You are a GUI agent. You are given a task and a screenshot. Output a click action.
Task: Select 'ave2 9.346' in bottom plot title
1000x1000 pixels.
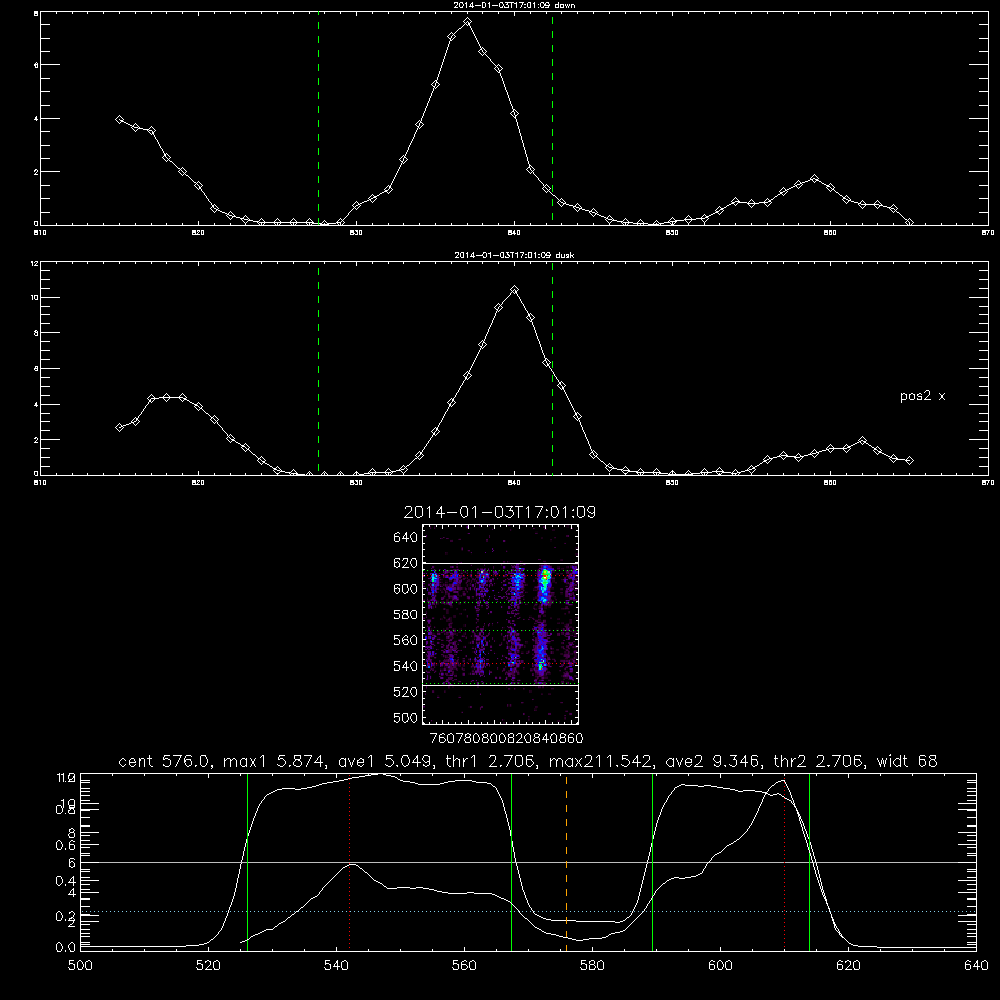712,761
